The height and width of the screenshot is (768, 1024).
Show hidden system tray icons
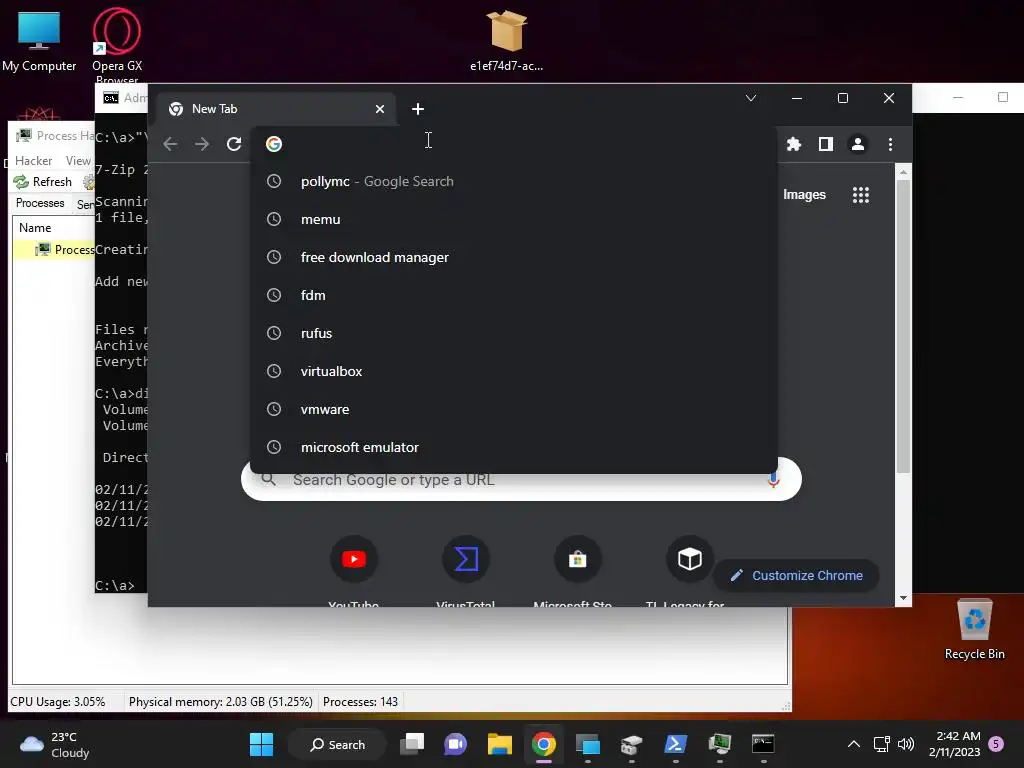pyautogui.click(x=854, y=744)
